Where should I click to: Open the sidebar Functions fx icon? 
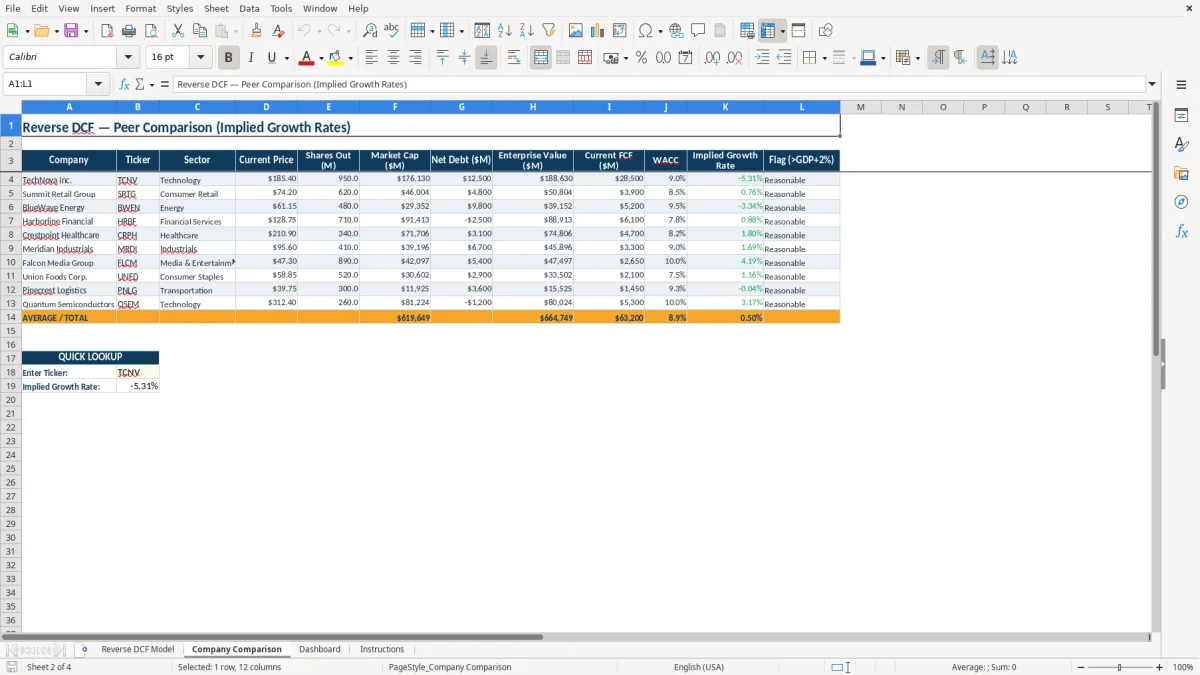click(x=1181, y=231)
